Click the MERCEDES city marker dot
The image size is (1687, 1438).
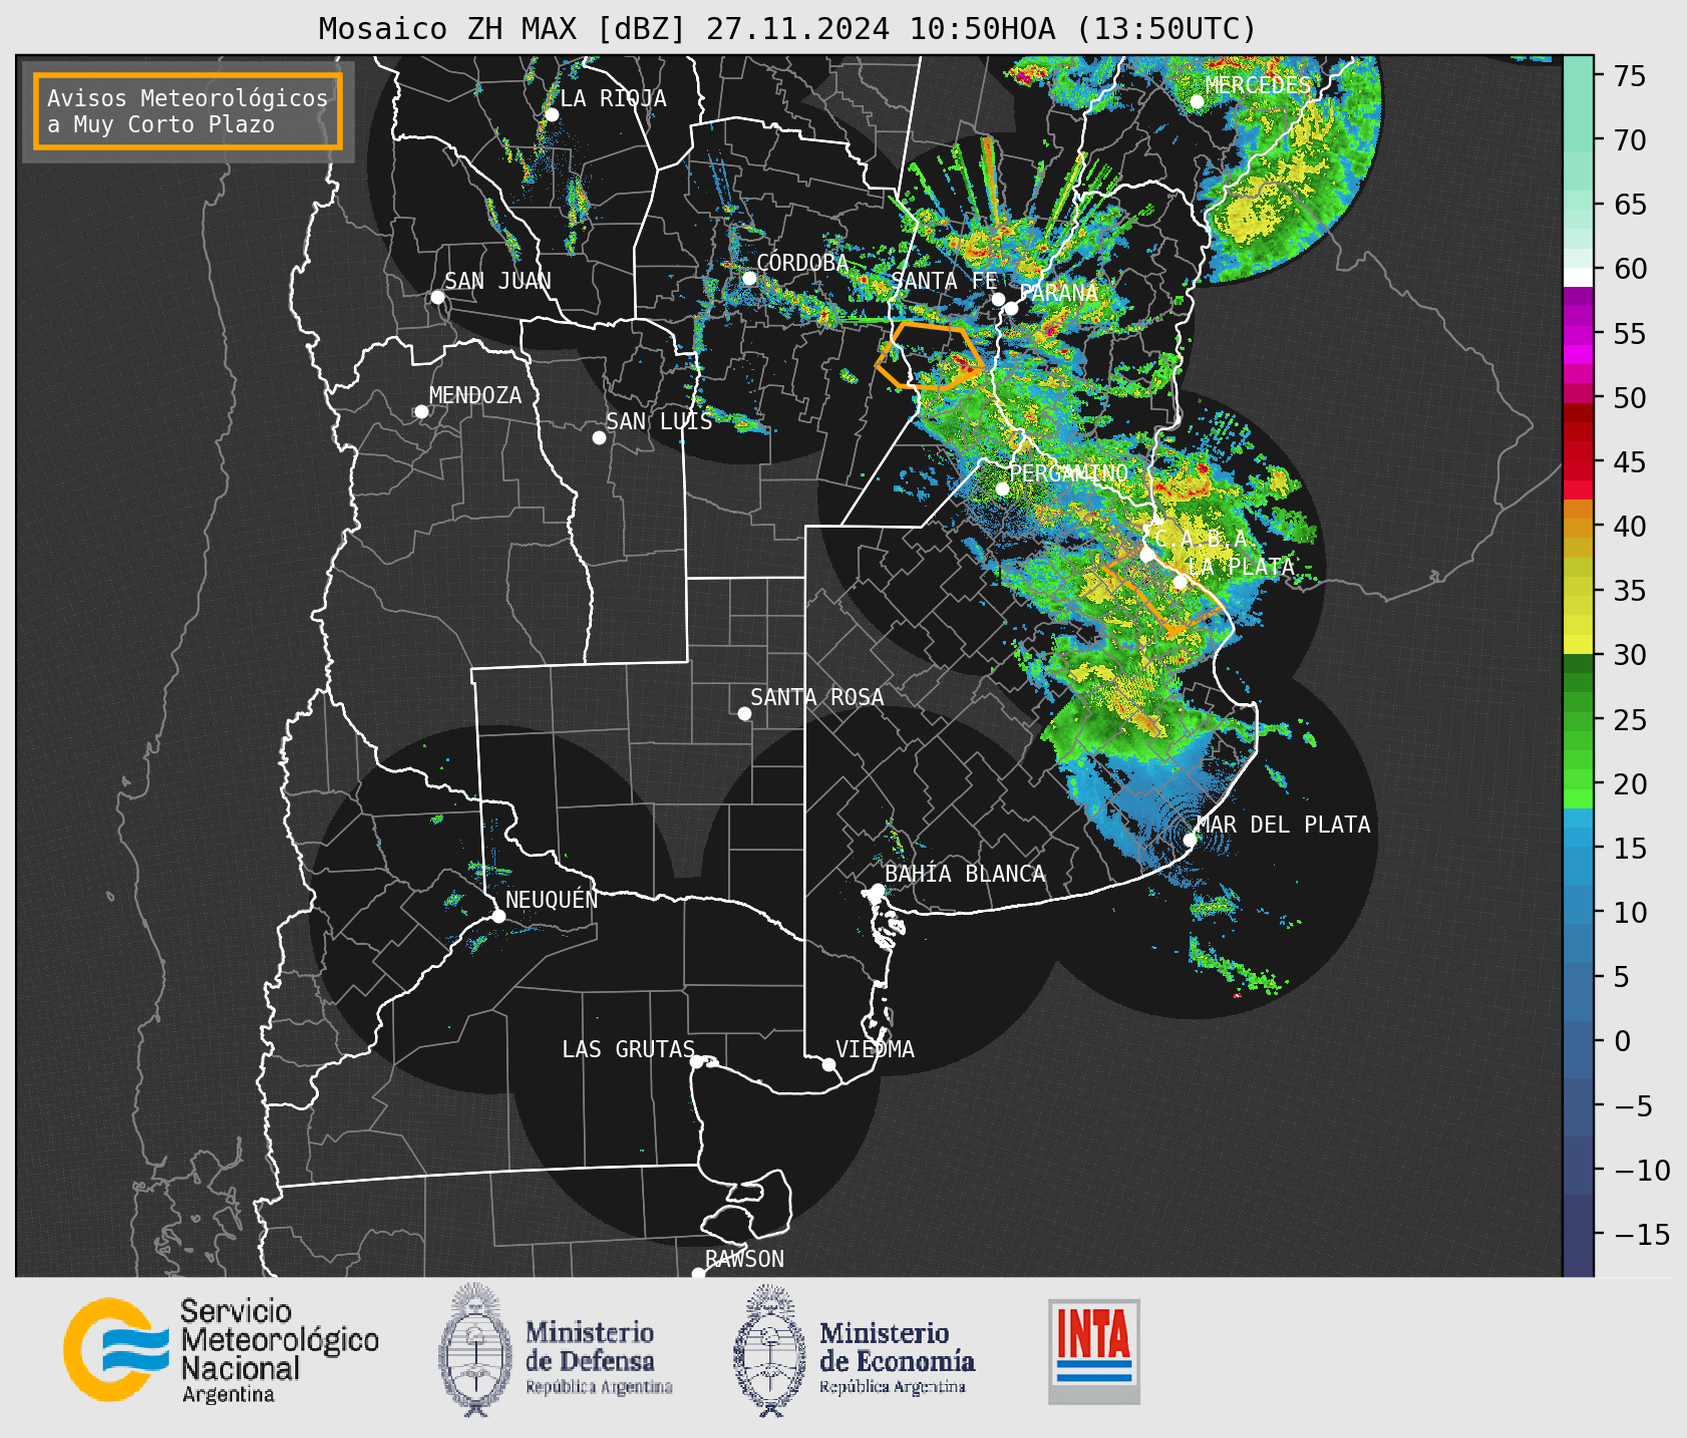click(x=1197, y=102)
